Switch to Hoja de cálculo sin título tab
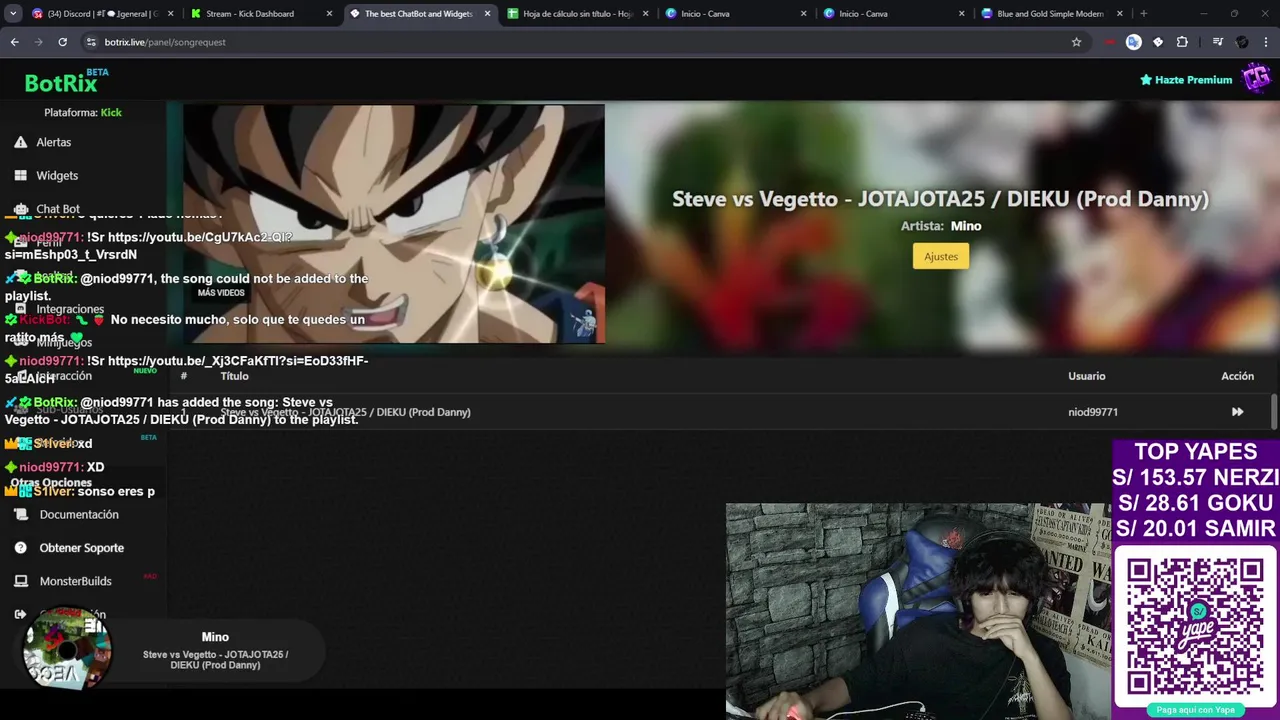Viewport: 1280px width, 720px height. click(577, 14)
